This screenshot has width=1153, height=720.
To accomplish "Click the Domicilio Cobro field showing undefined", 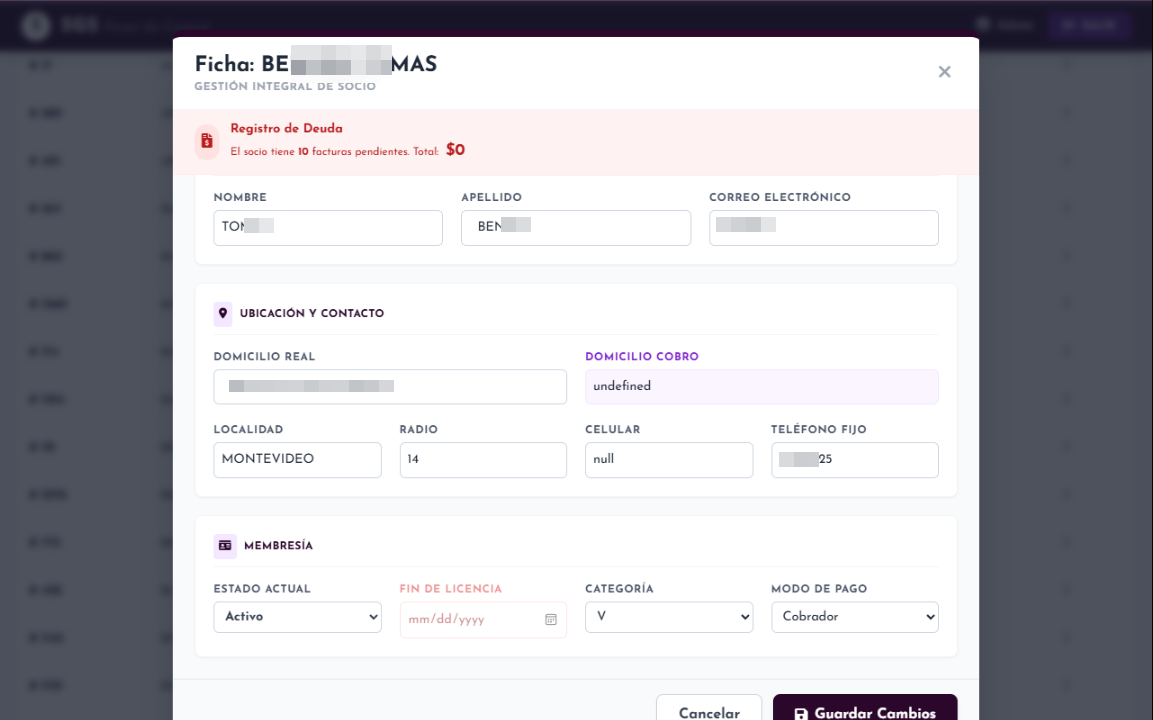I will (x=761, y=386).
